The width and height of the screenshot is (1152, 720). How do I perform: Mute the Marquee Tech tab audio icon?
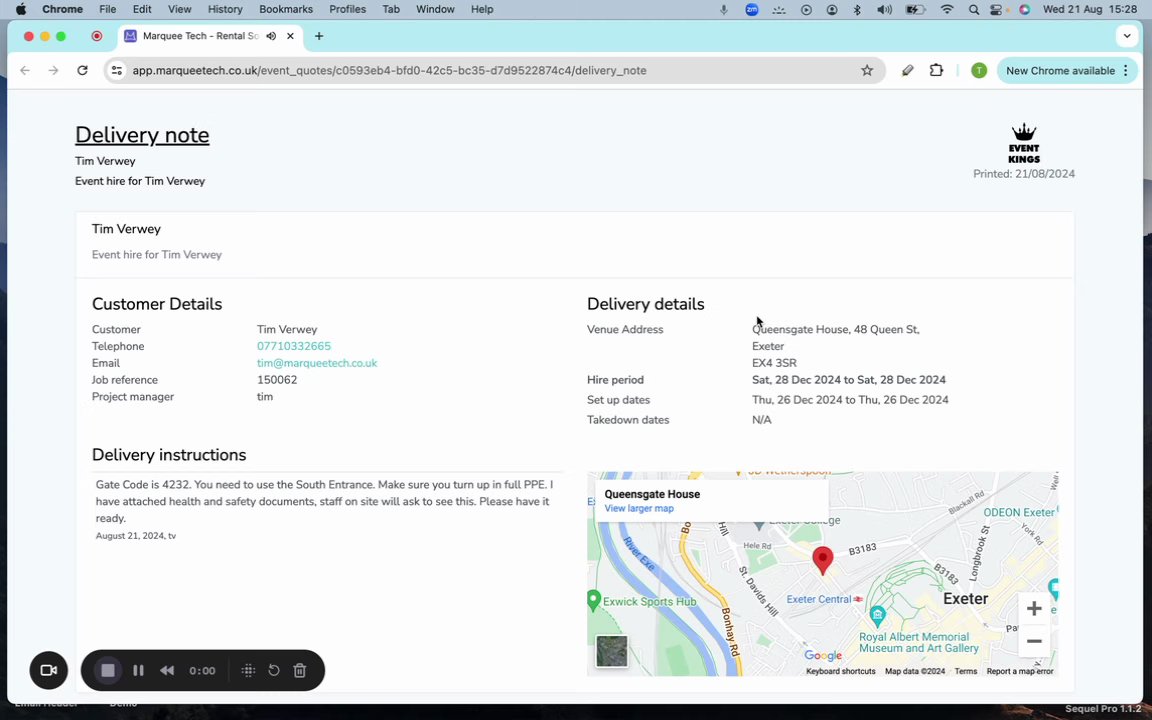[x=271, y=36]
